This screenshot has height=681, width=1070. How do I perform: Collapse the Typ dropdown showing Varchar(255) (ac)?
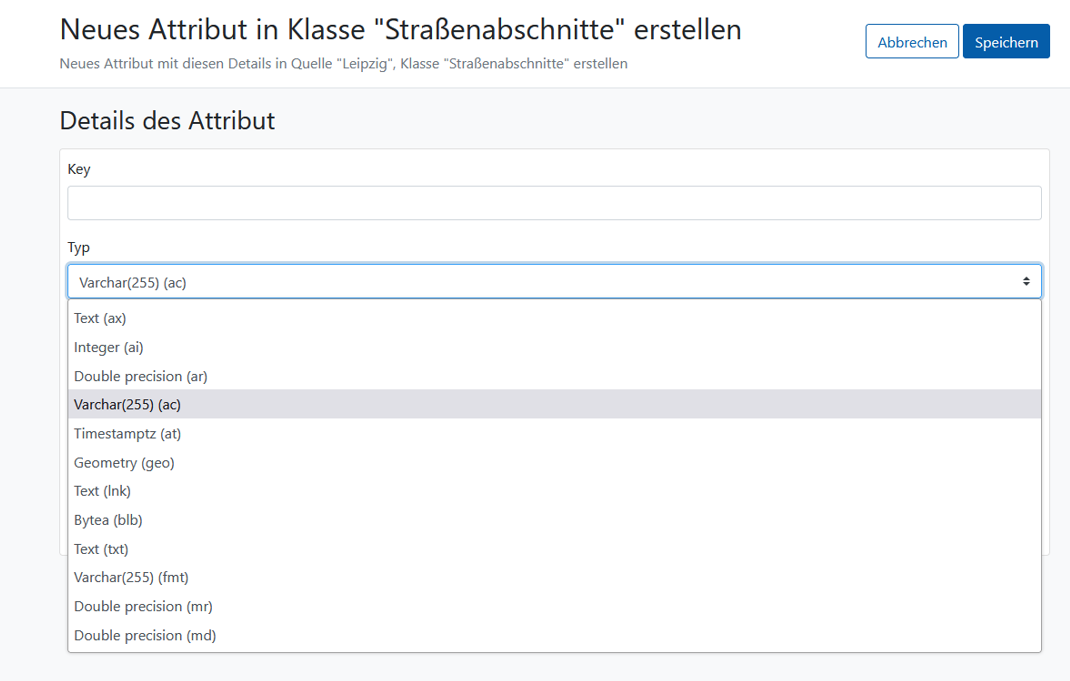point(554,281)
